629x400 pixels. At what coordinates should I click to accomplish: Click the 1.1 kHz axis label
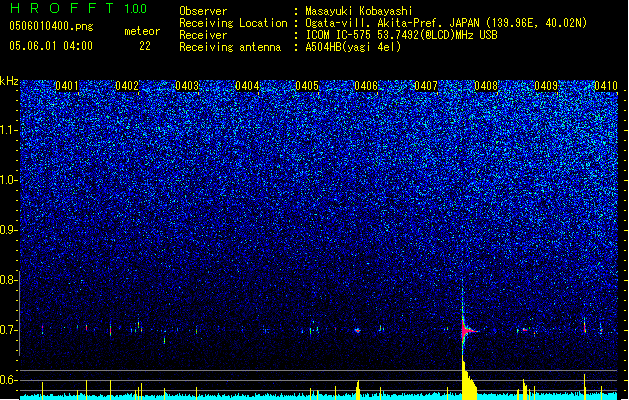click(x=9, y=130)
